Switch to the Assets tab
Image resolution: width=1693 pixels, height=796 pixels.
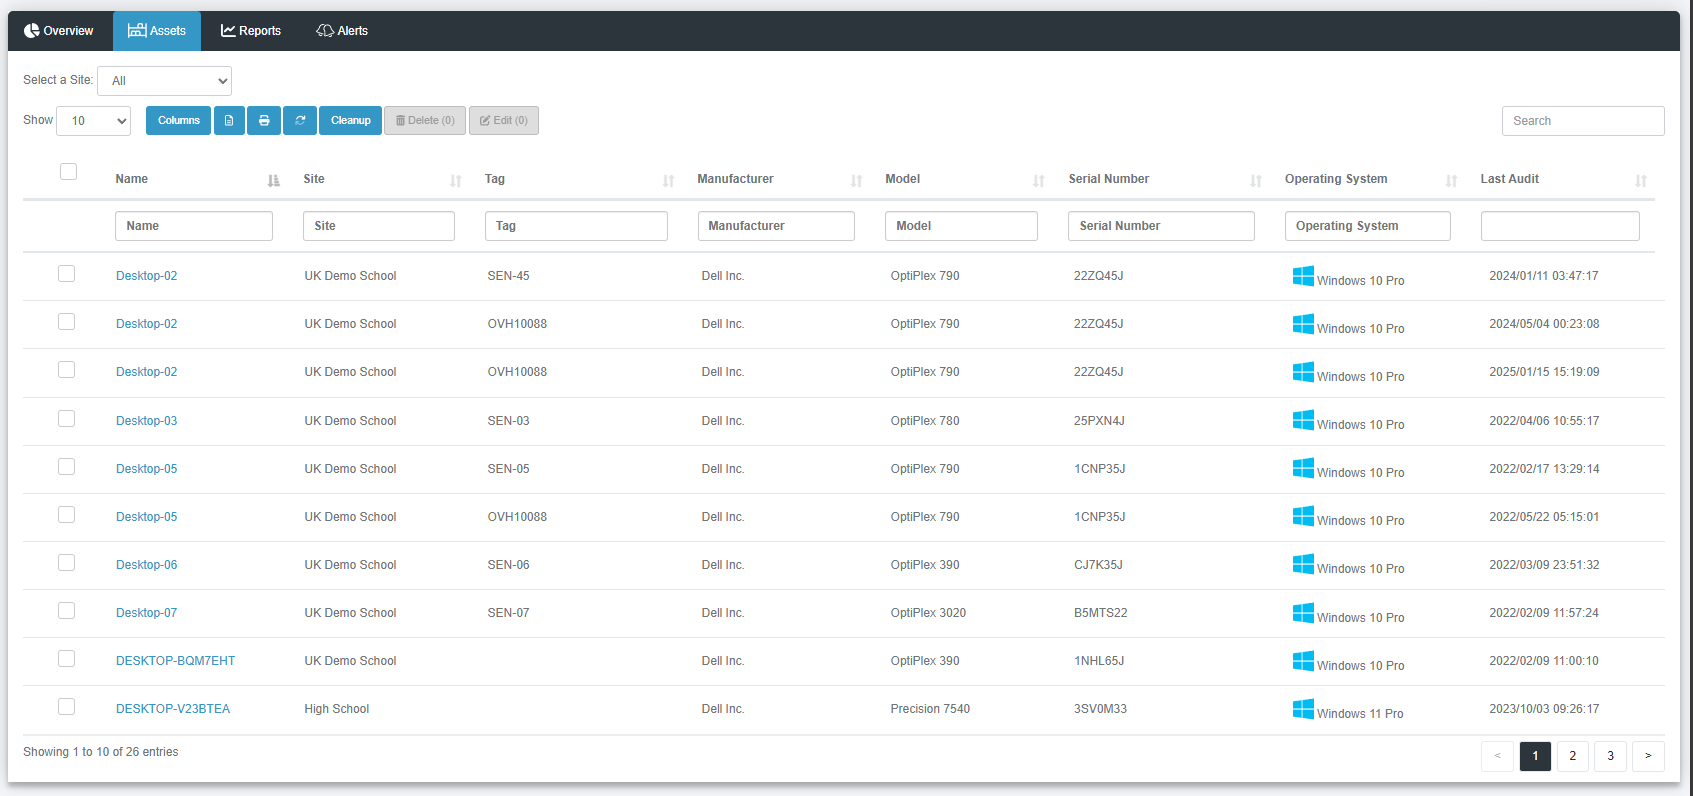(x=157, y=31)
